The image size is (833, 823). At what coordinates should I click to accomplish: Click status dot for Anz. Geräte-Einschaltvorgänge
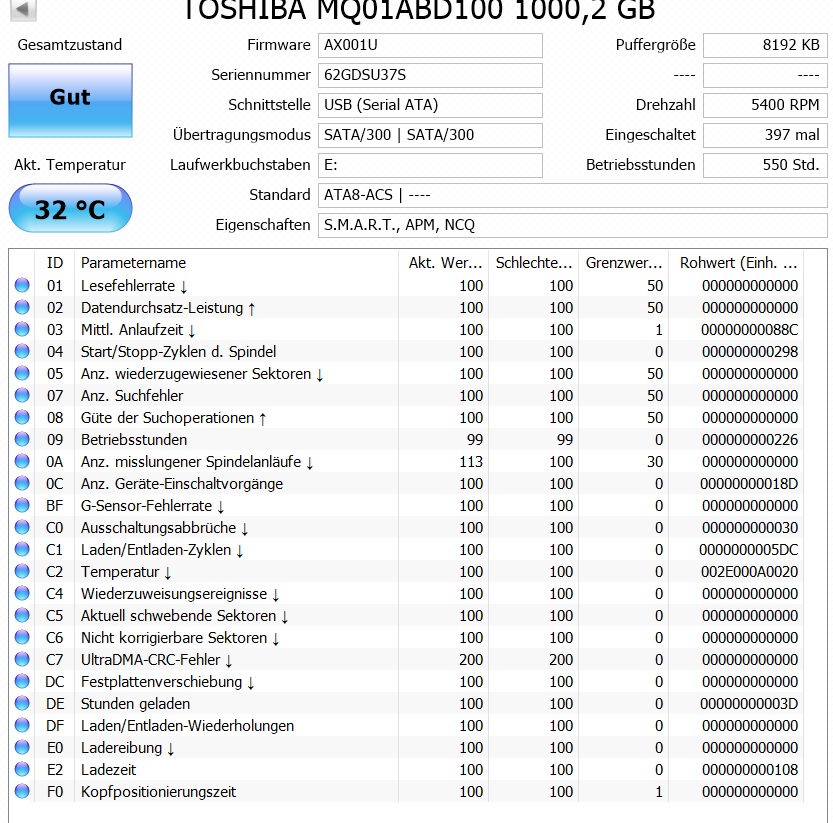[x=22, y=483]
